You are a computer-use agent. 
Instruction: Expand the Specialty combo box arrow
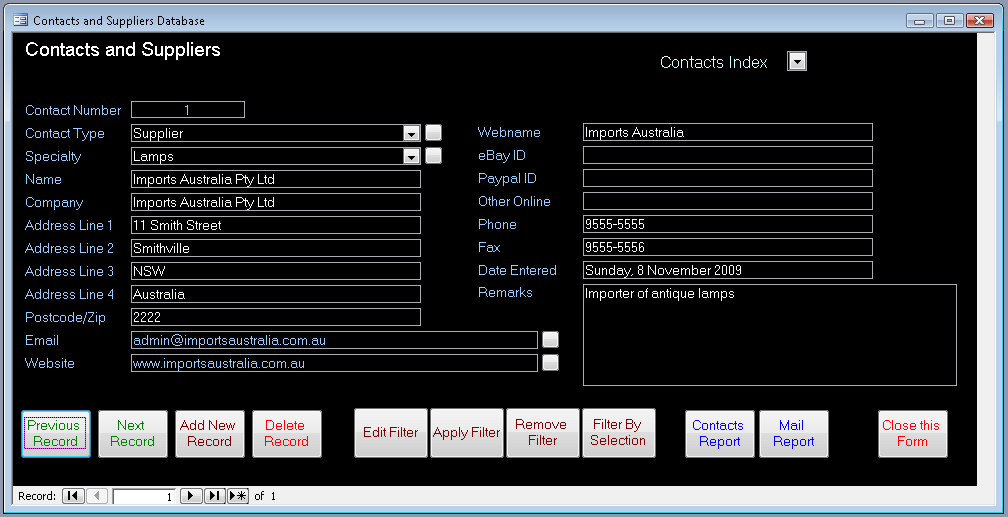click(x=411, y=156)
